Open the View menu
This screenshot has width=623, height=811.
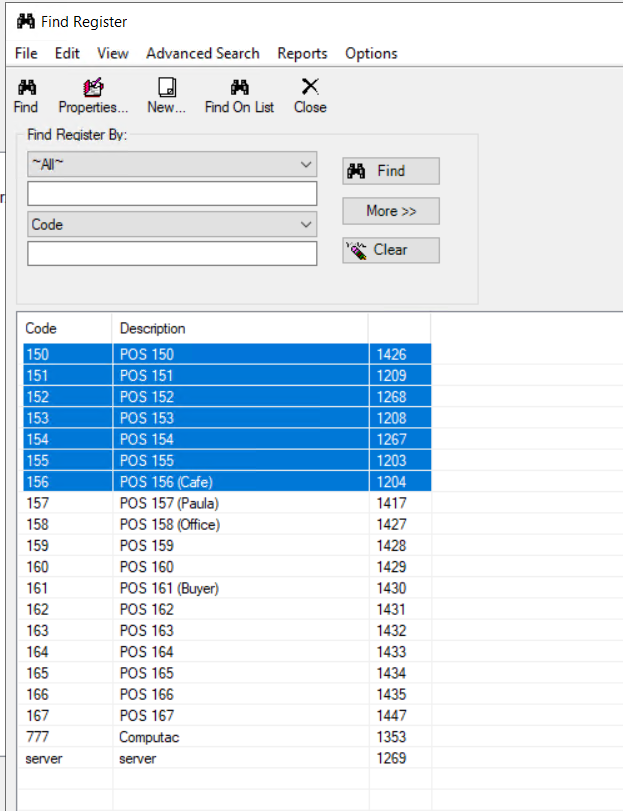(x=113, y=53)
